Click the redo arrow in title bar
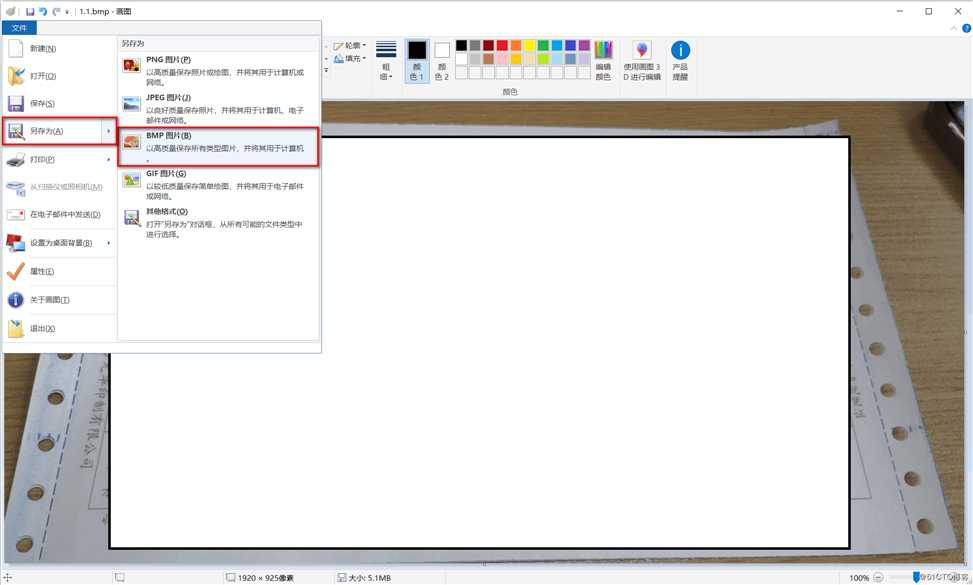 click(x=56, y=11)
